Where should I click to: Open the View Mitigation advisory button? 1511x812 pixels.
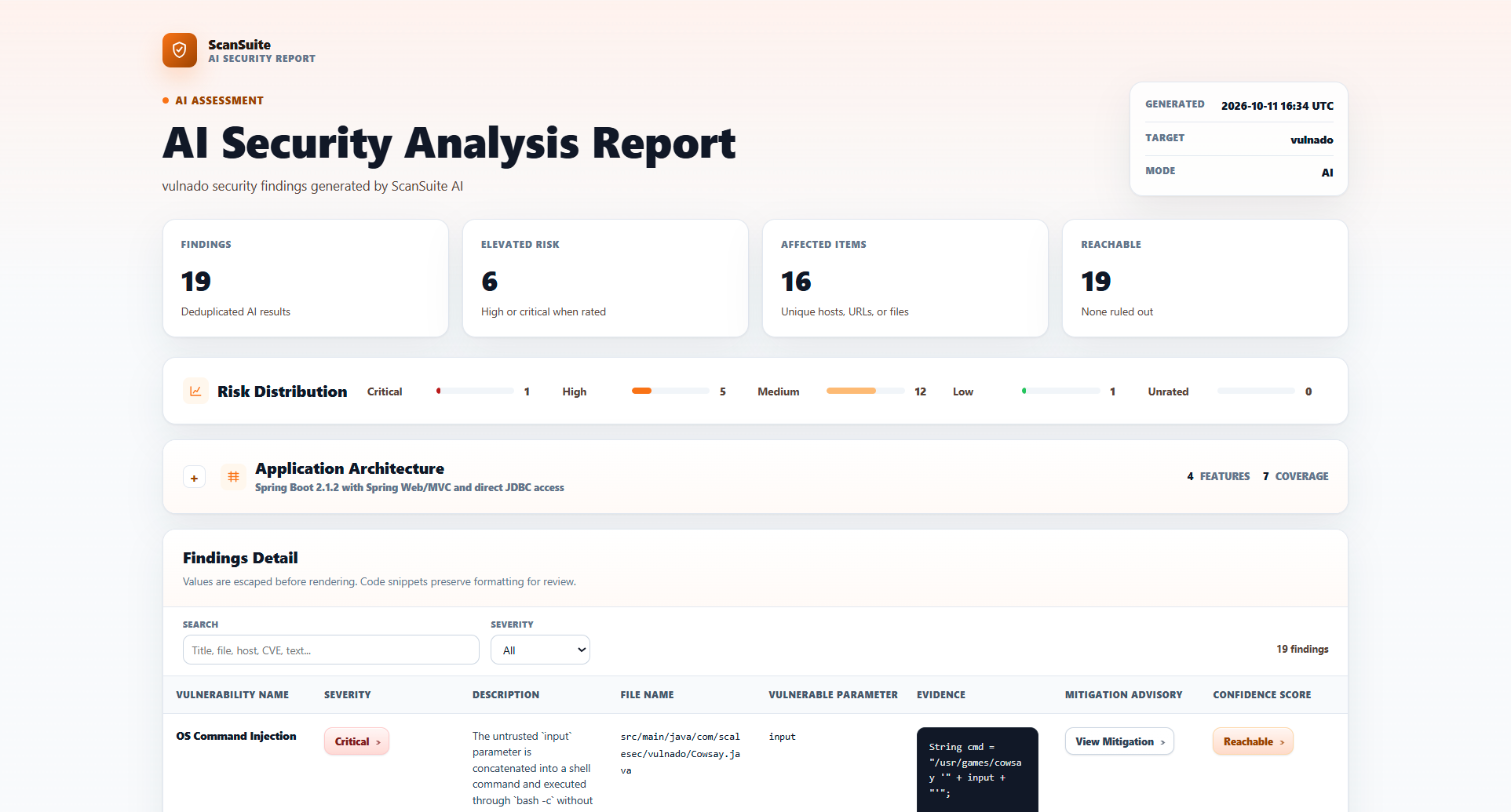point(1119,741)
